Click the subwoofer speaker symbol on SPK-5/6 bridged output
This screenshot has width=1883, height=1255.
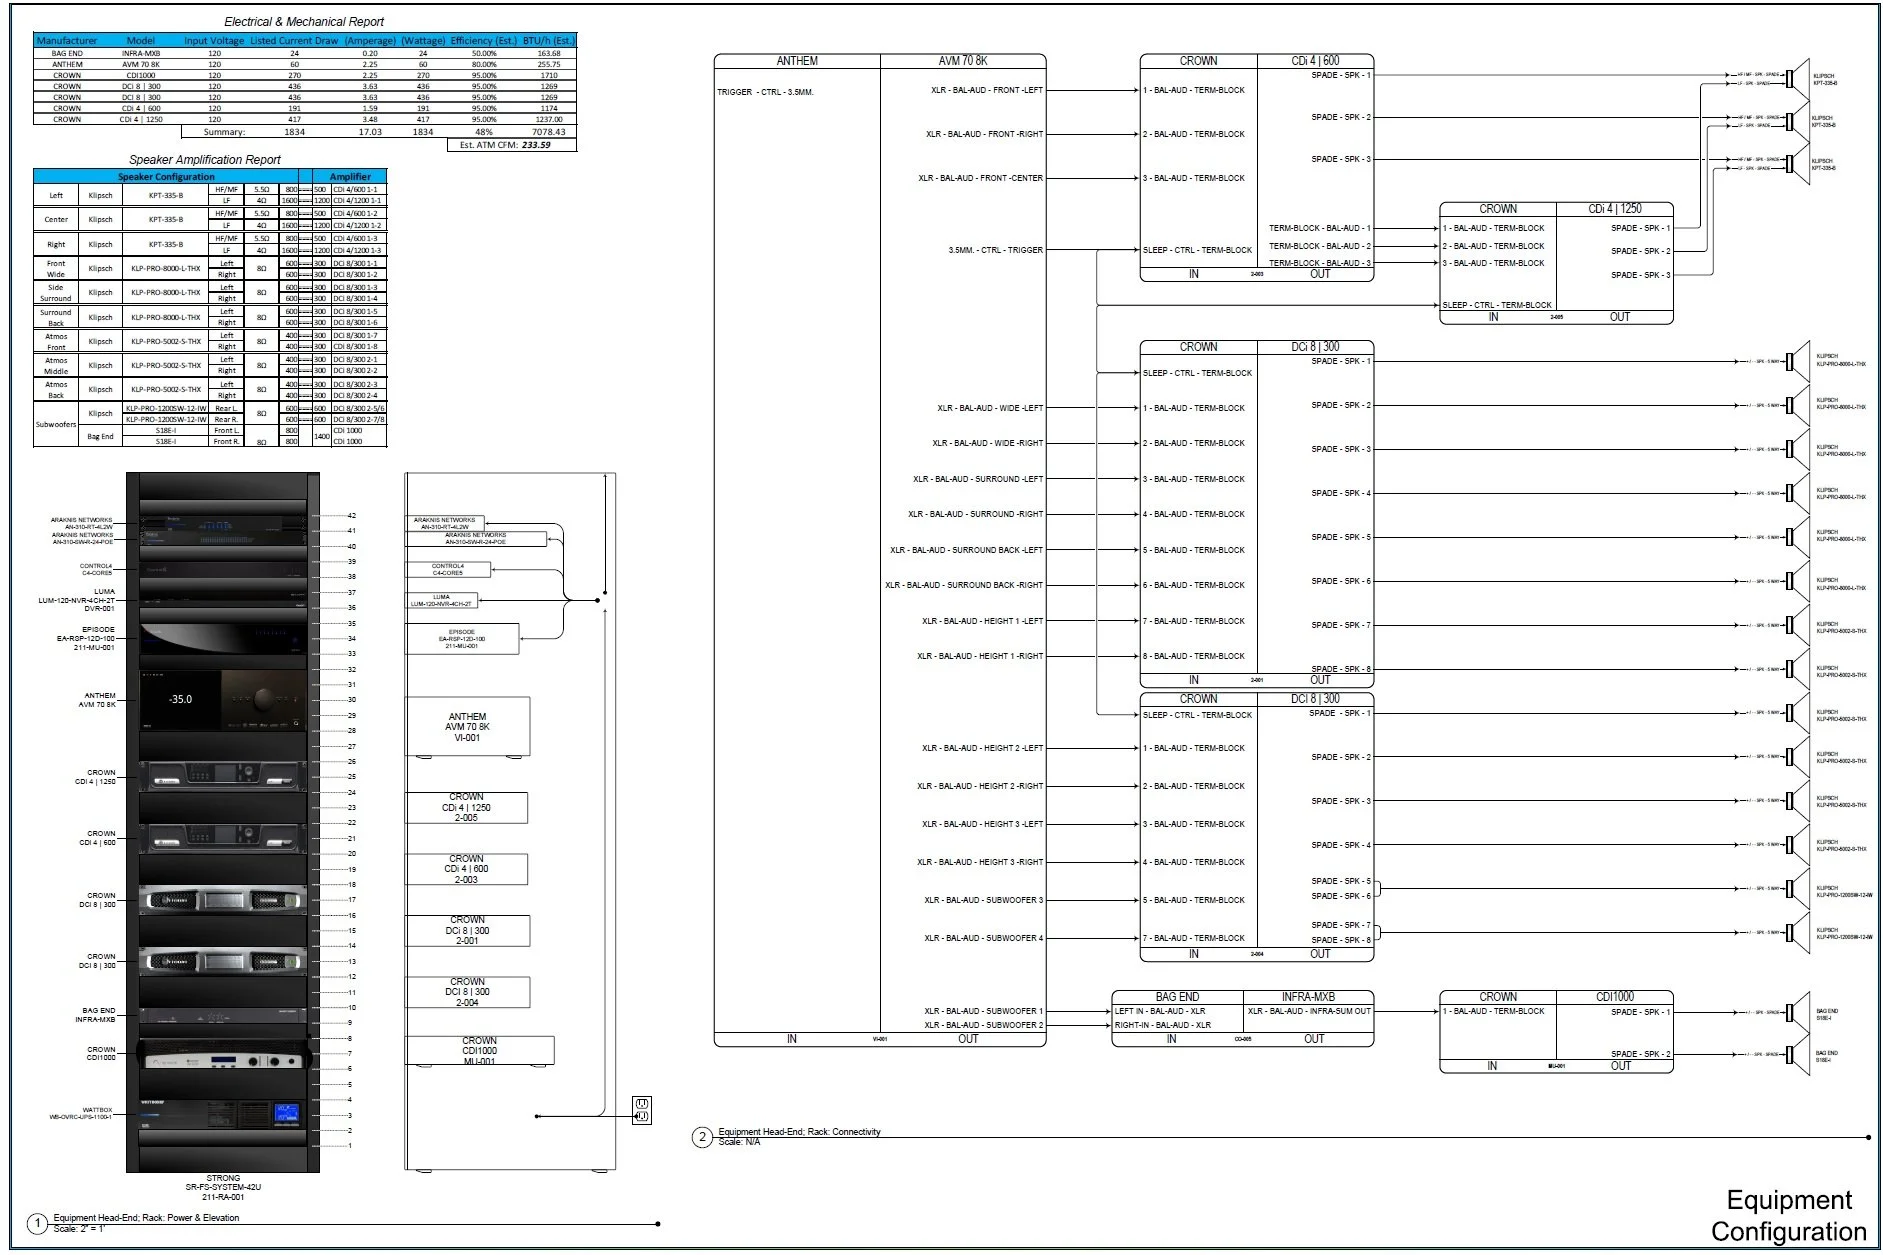[1798, 888]
